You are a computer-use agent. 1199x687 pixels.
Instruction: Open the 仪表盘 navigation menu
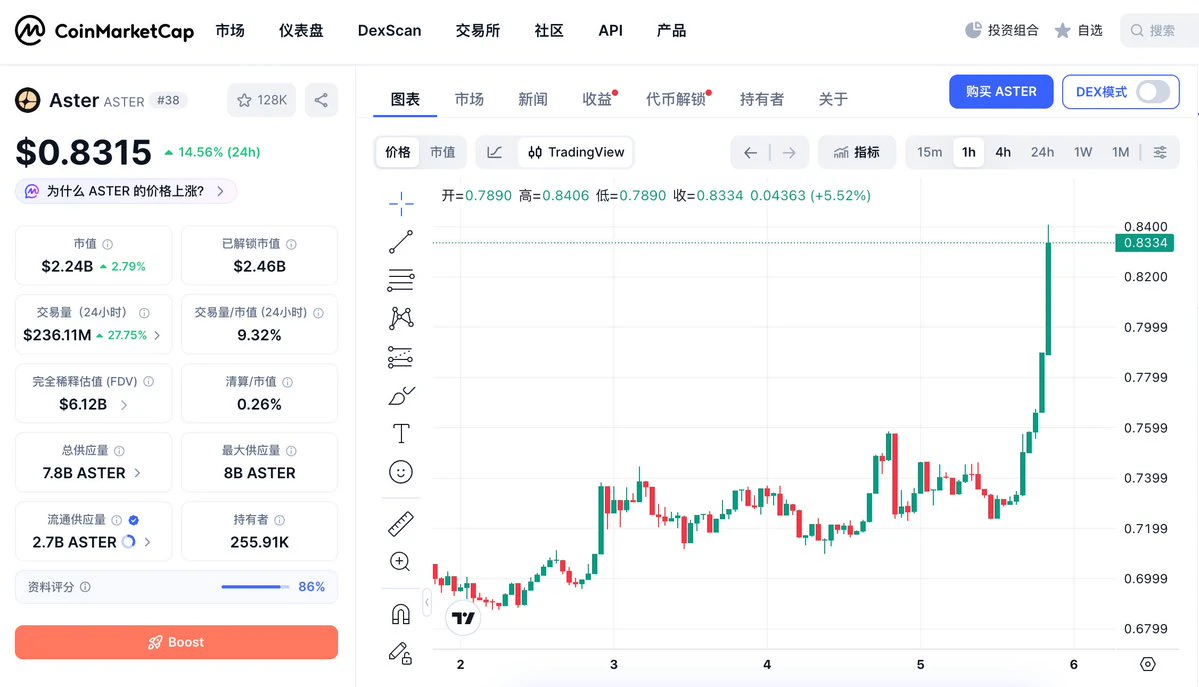pos(301,31)
